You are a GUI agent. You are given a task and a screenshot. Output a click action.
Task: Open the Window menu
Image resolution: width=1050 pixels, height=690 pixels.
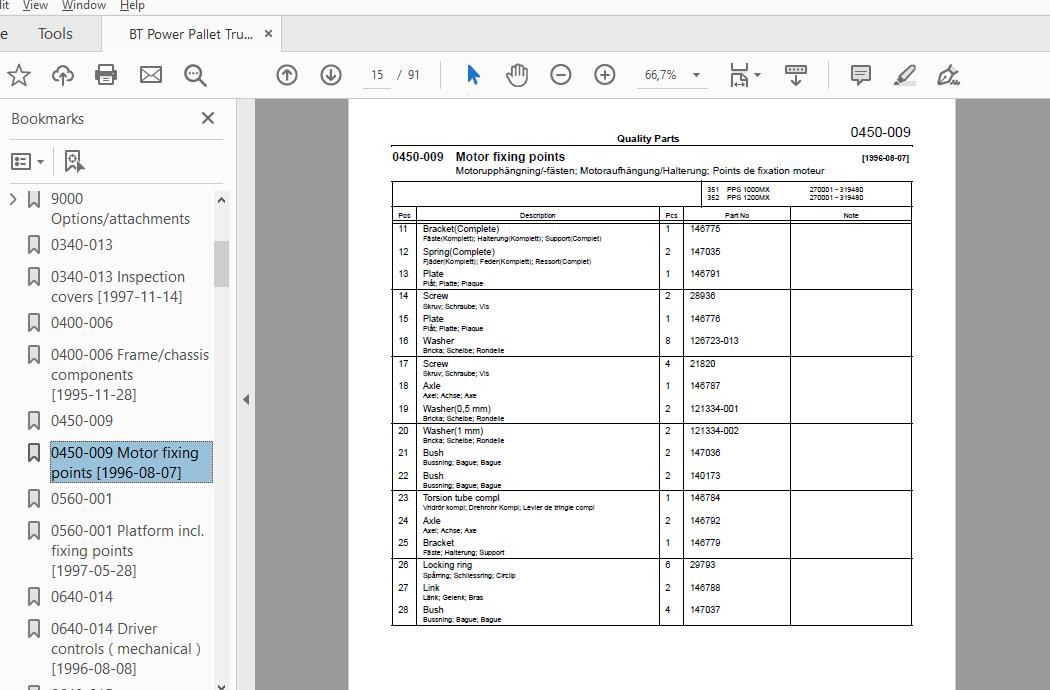[x=84, y=5]
